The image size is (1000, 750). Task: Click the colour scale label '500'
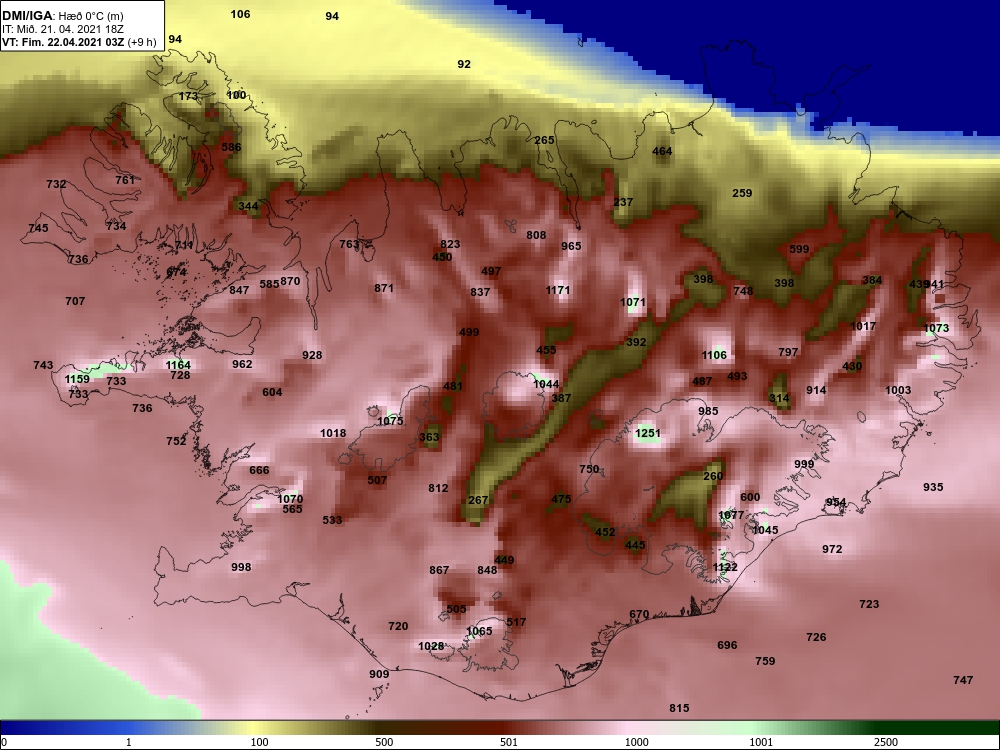click(x=384, y=742)
